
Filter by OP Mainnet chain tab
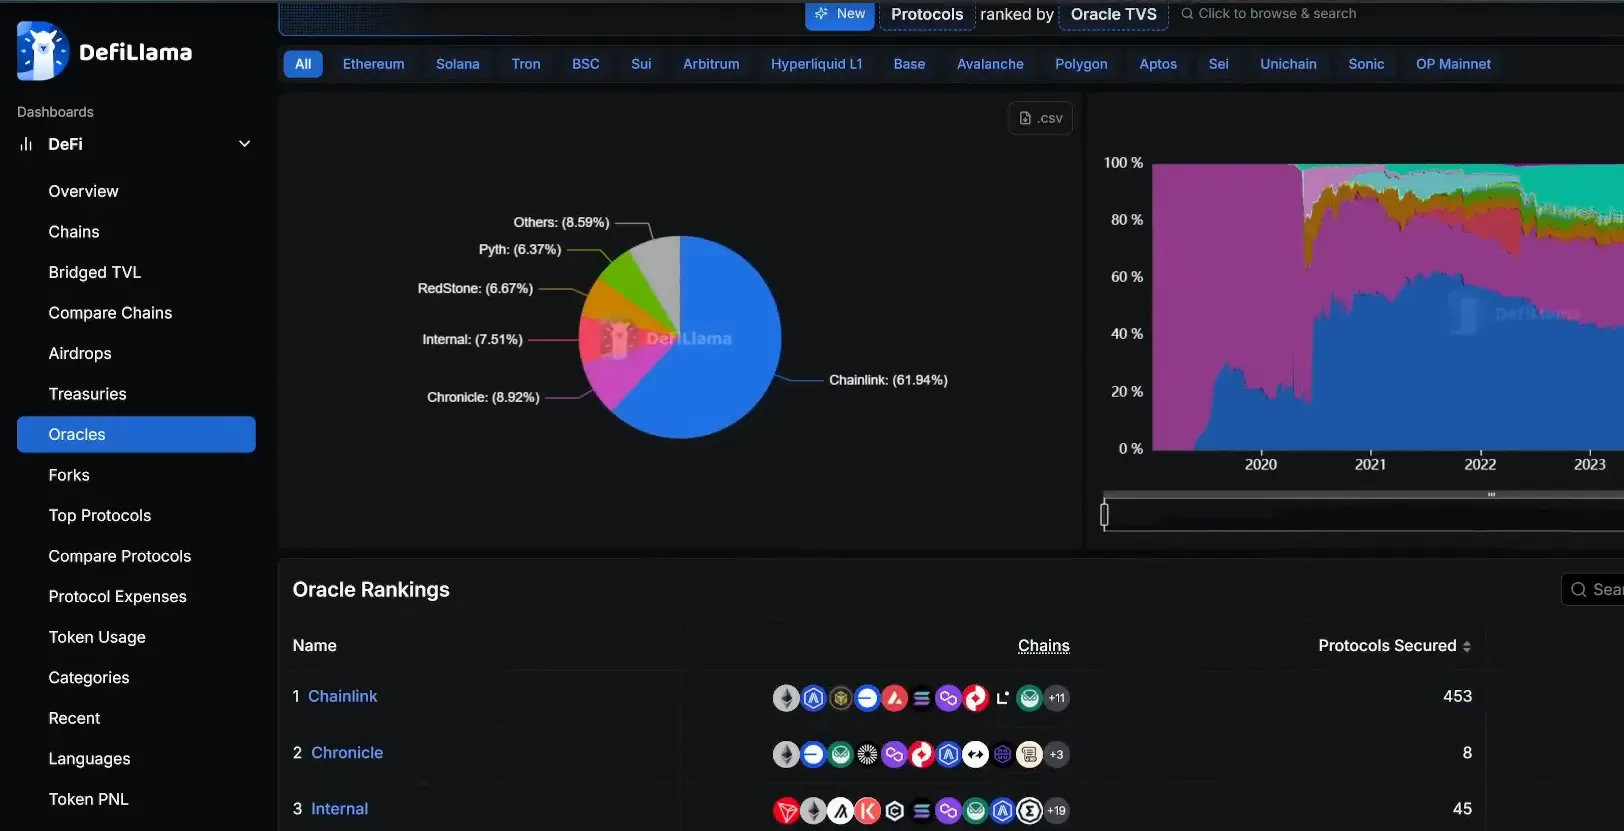tap(1453, 64)
